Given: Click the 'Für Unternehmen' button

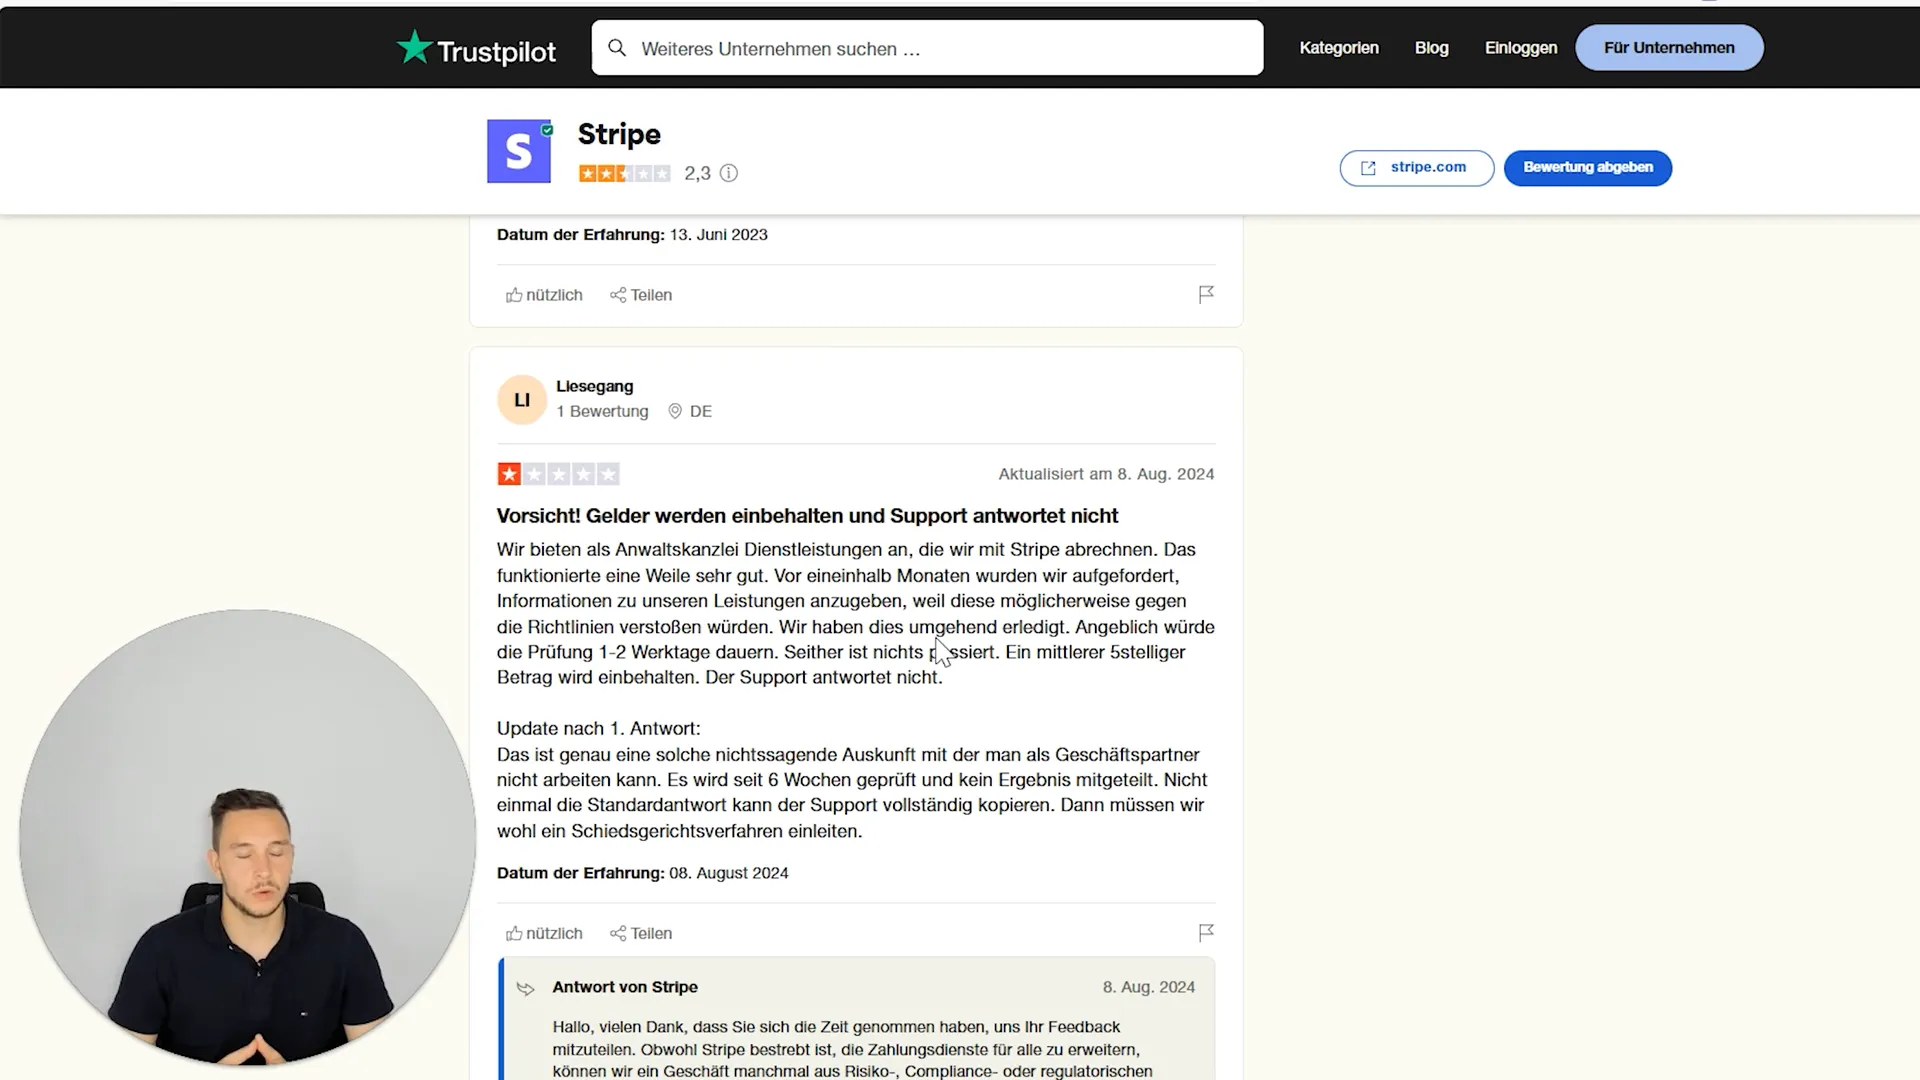Looking at the screenshot, I should coord(1669,48).
